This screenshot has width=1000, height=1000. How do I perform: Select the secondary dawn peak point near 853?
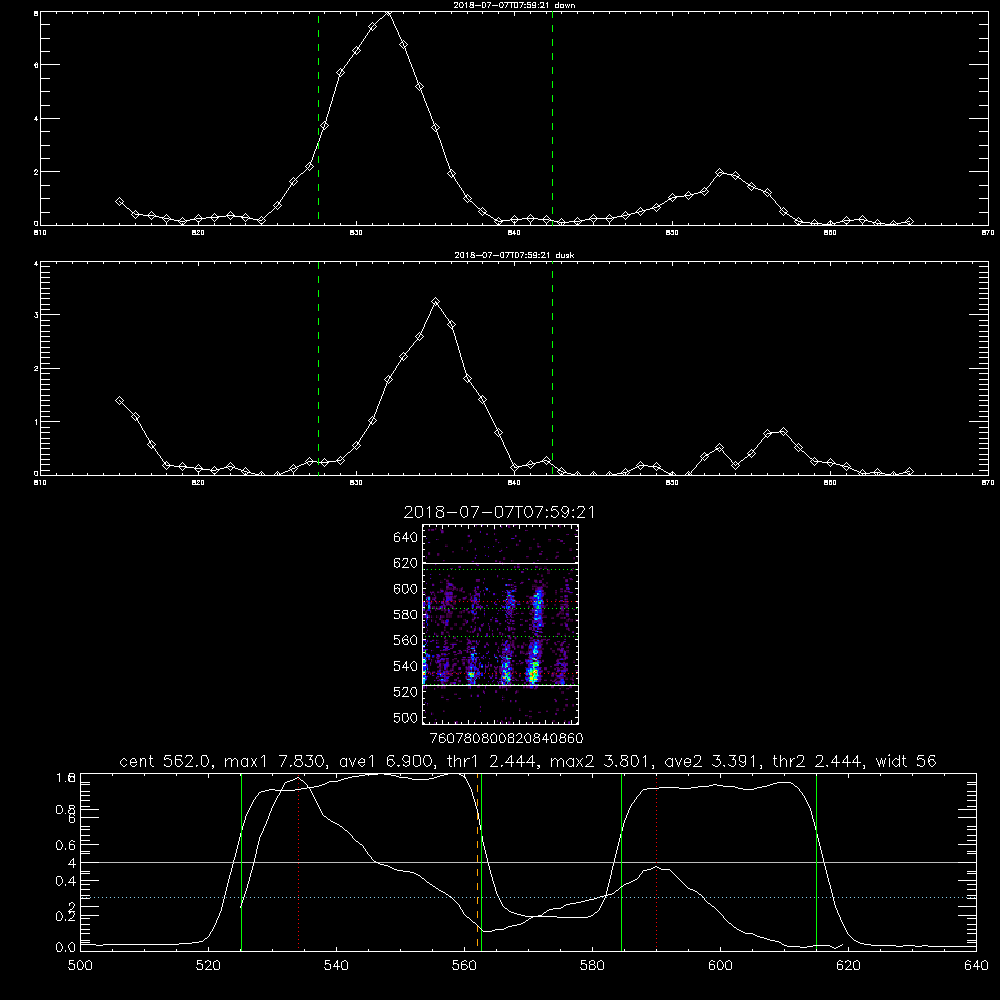pos(720,173)
